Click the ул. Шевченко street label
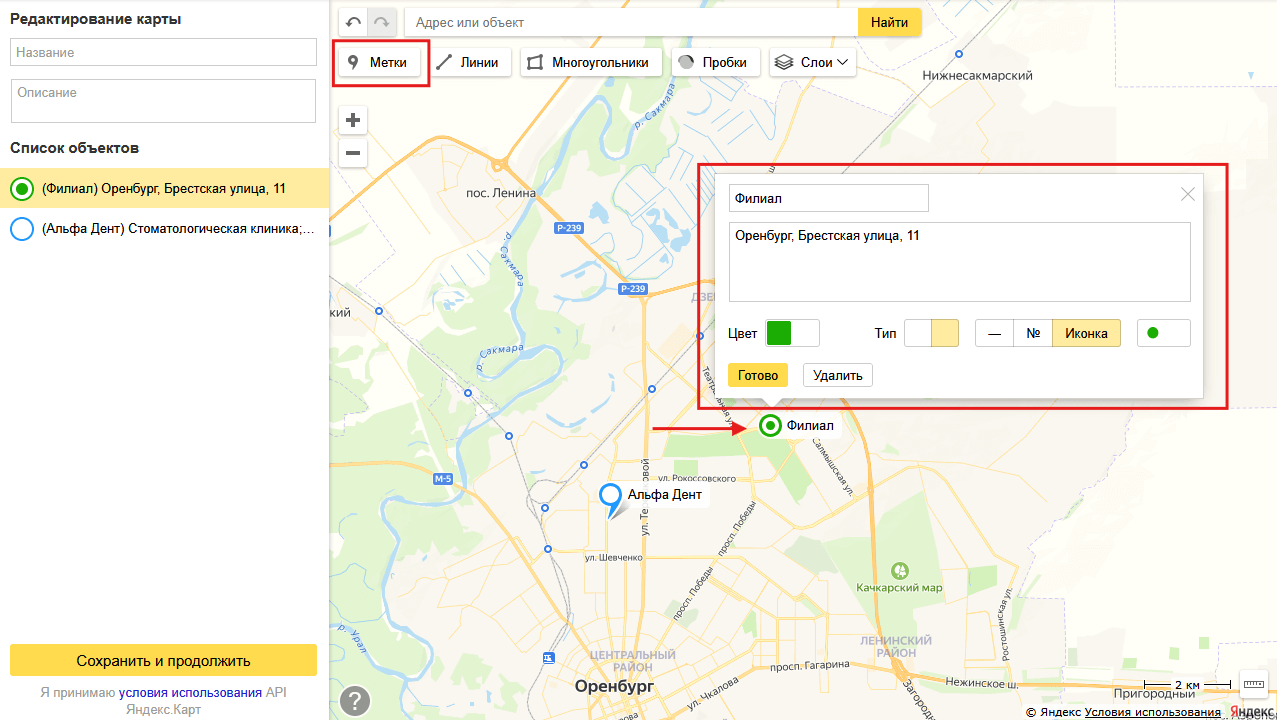Screen dimensions: 1277x720 (614, 558)
